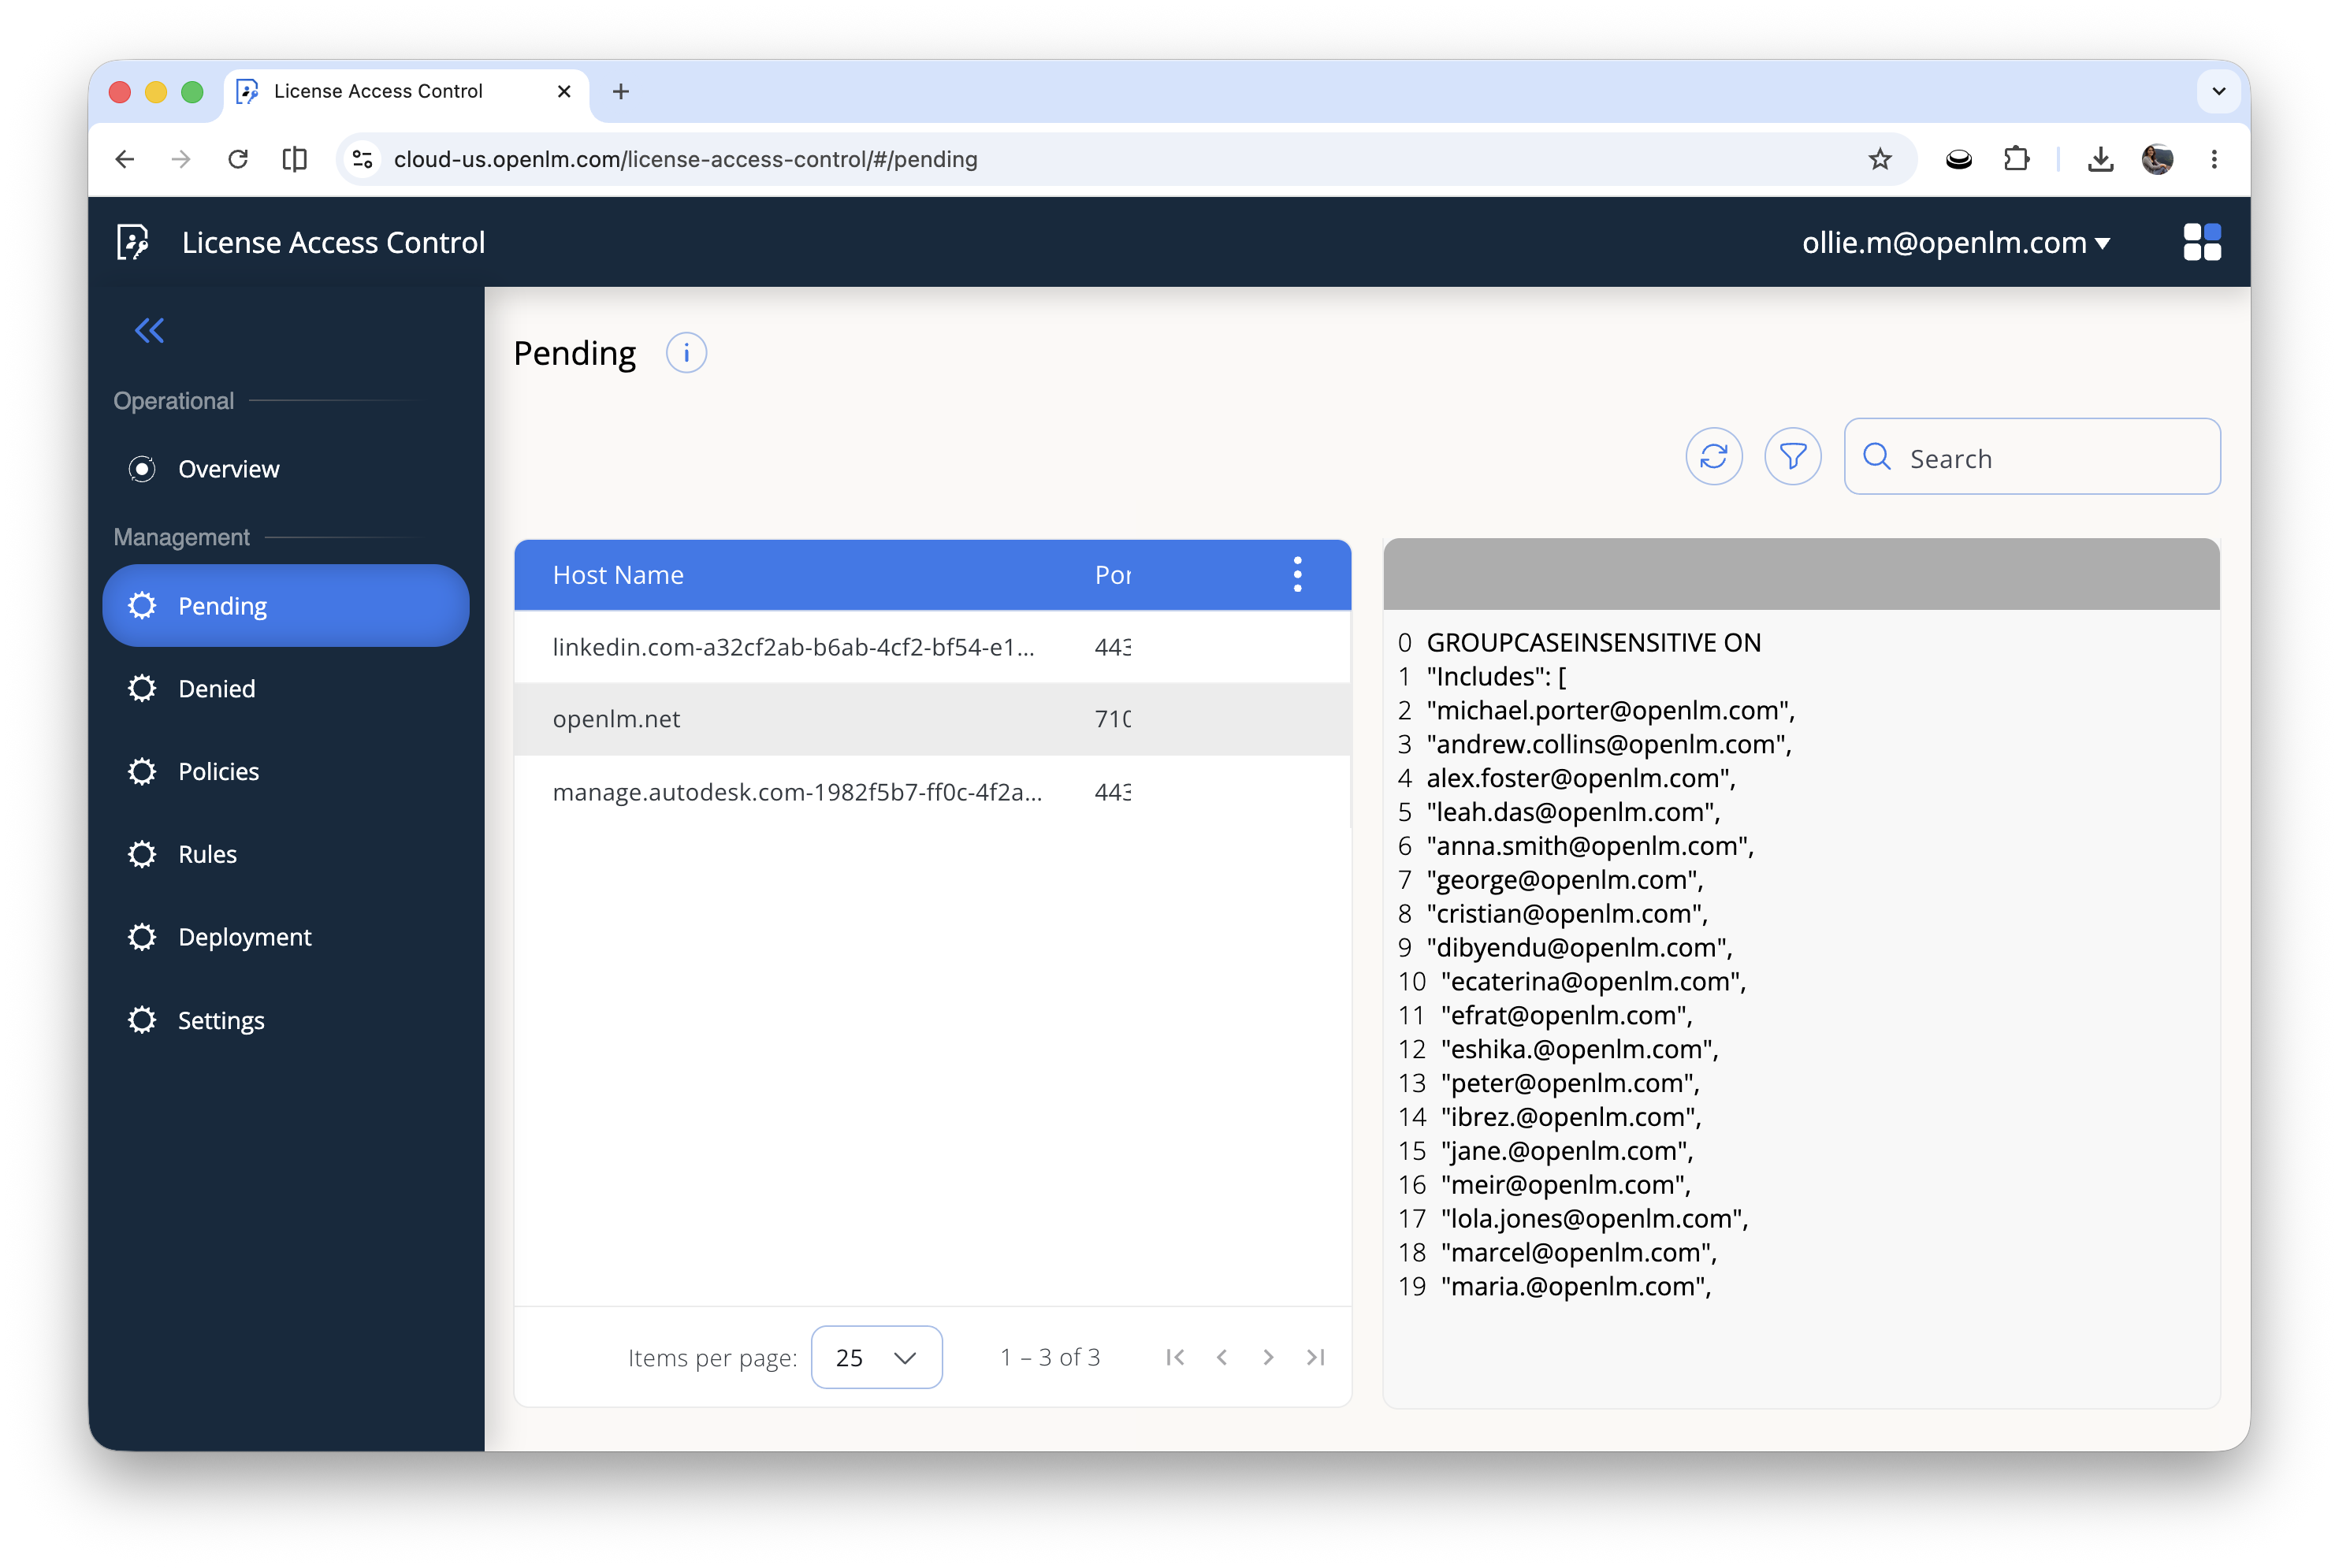
Task: Click in the Search field
Action: tap(2031, 457)
